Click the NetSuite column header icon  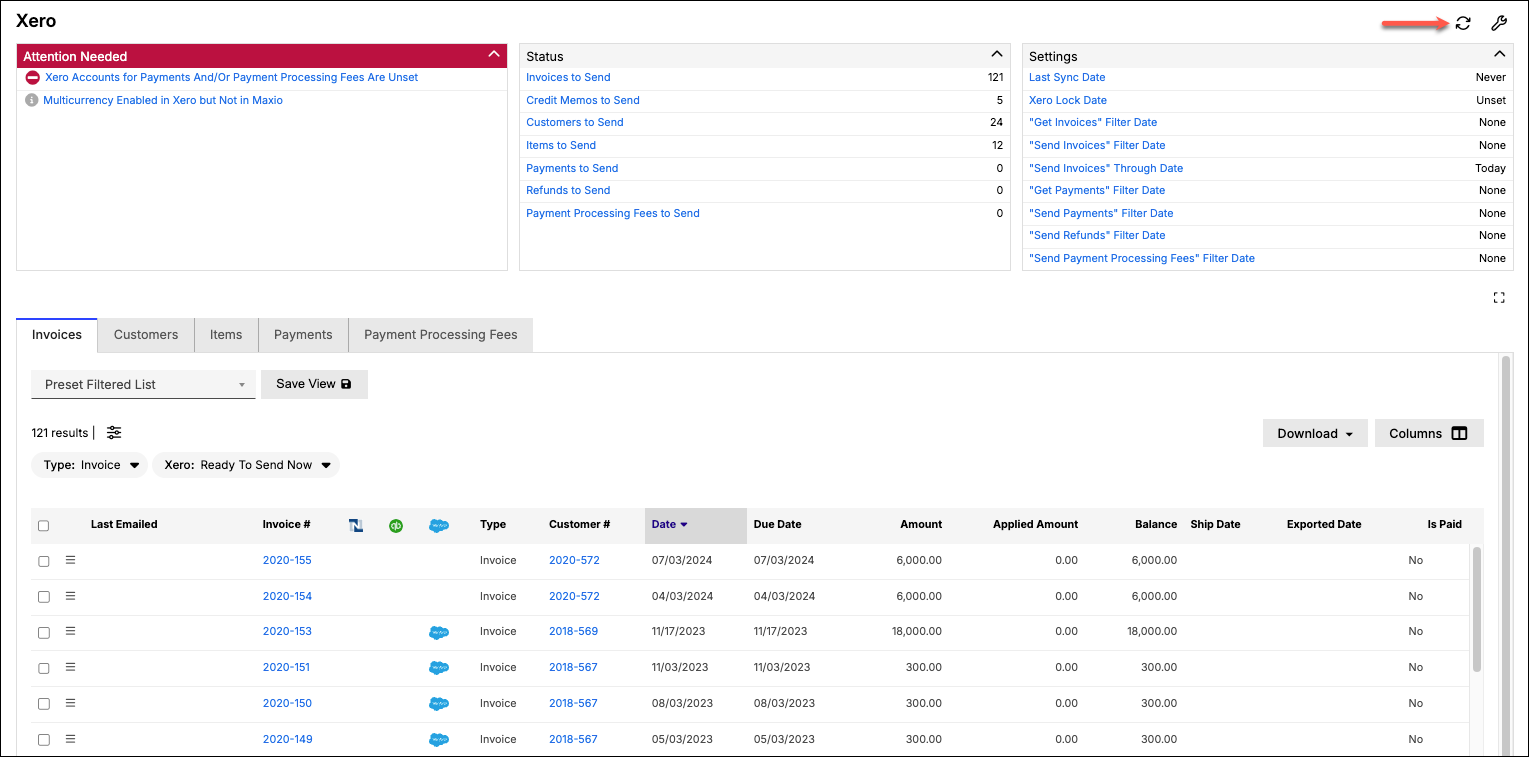tap(356, 525)
